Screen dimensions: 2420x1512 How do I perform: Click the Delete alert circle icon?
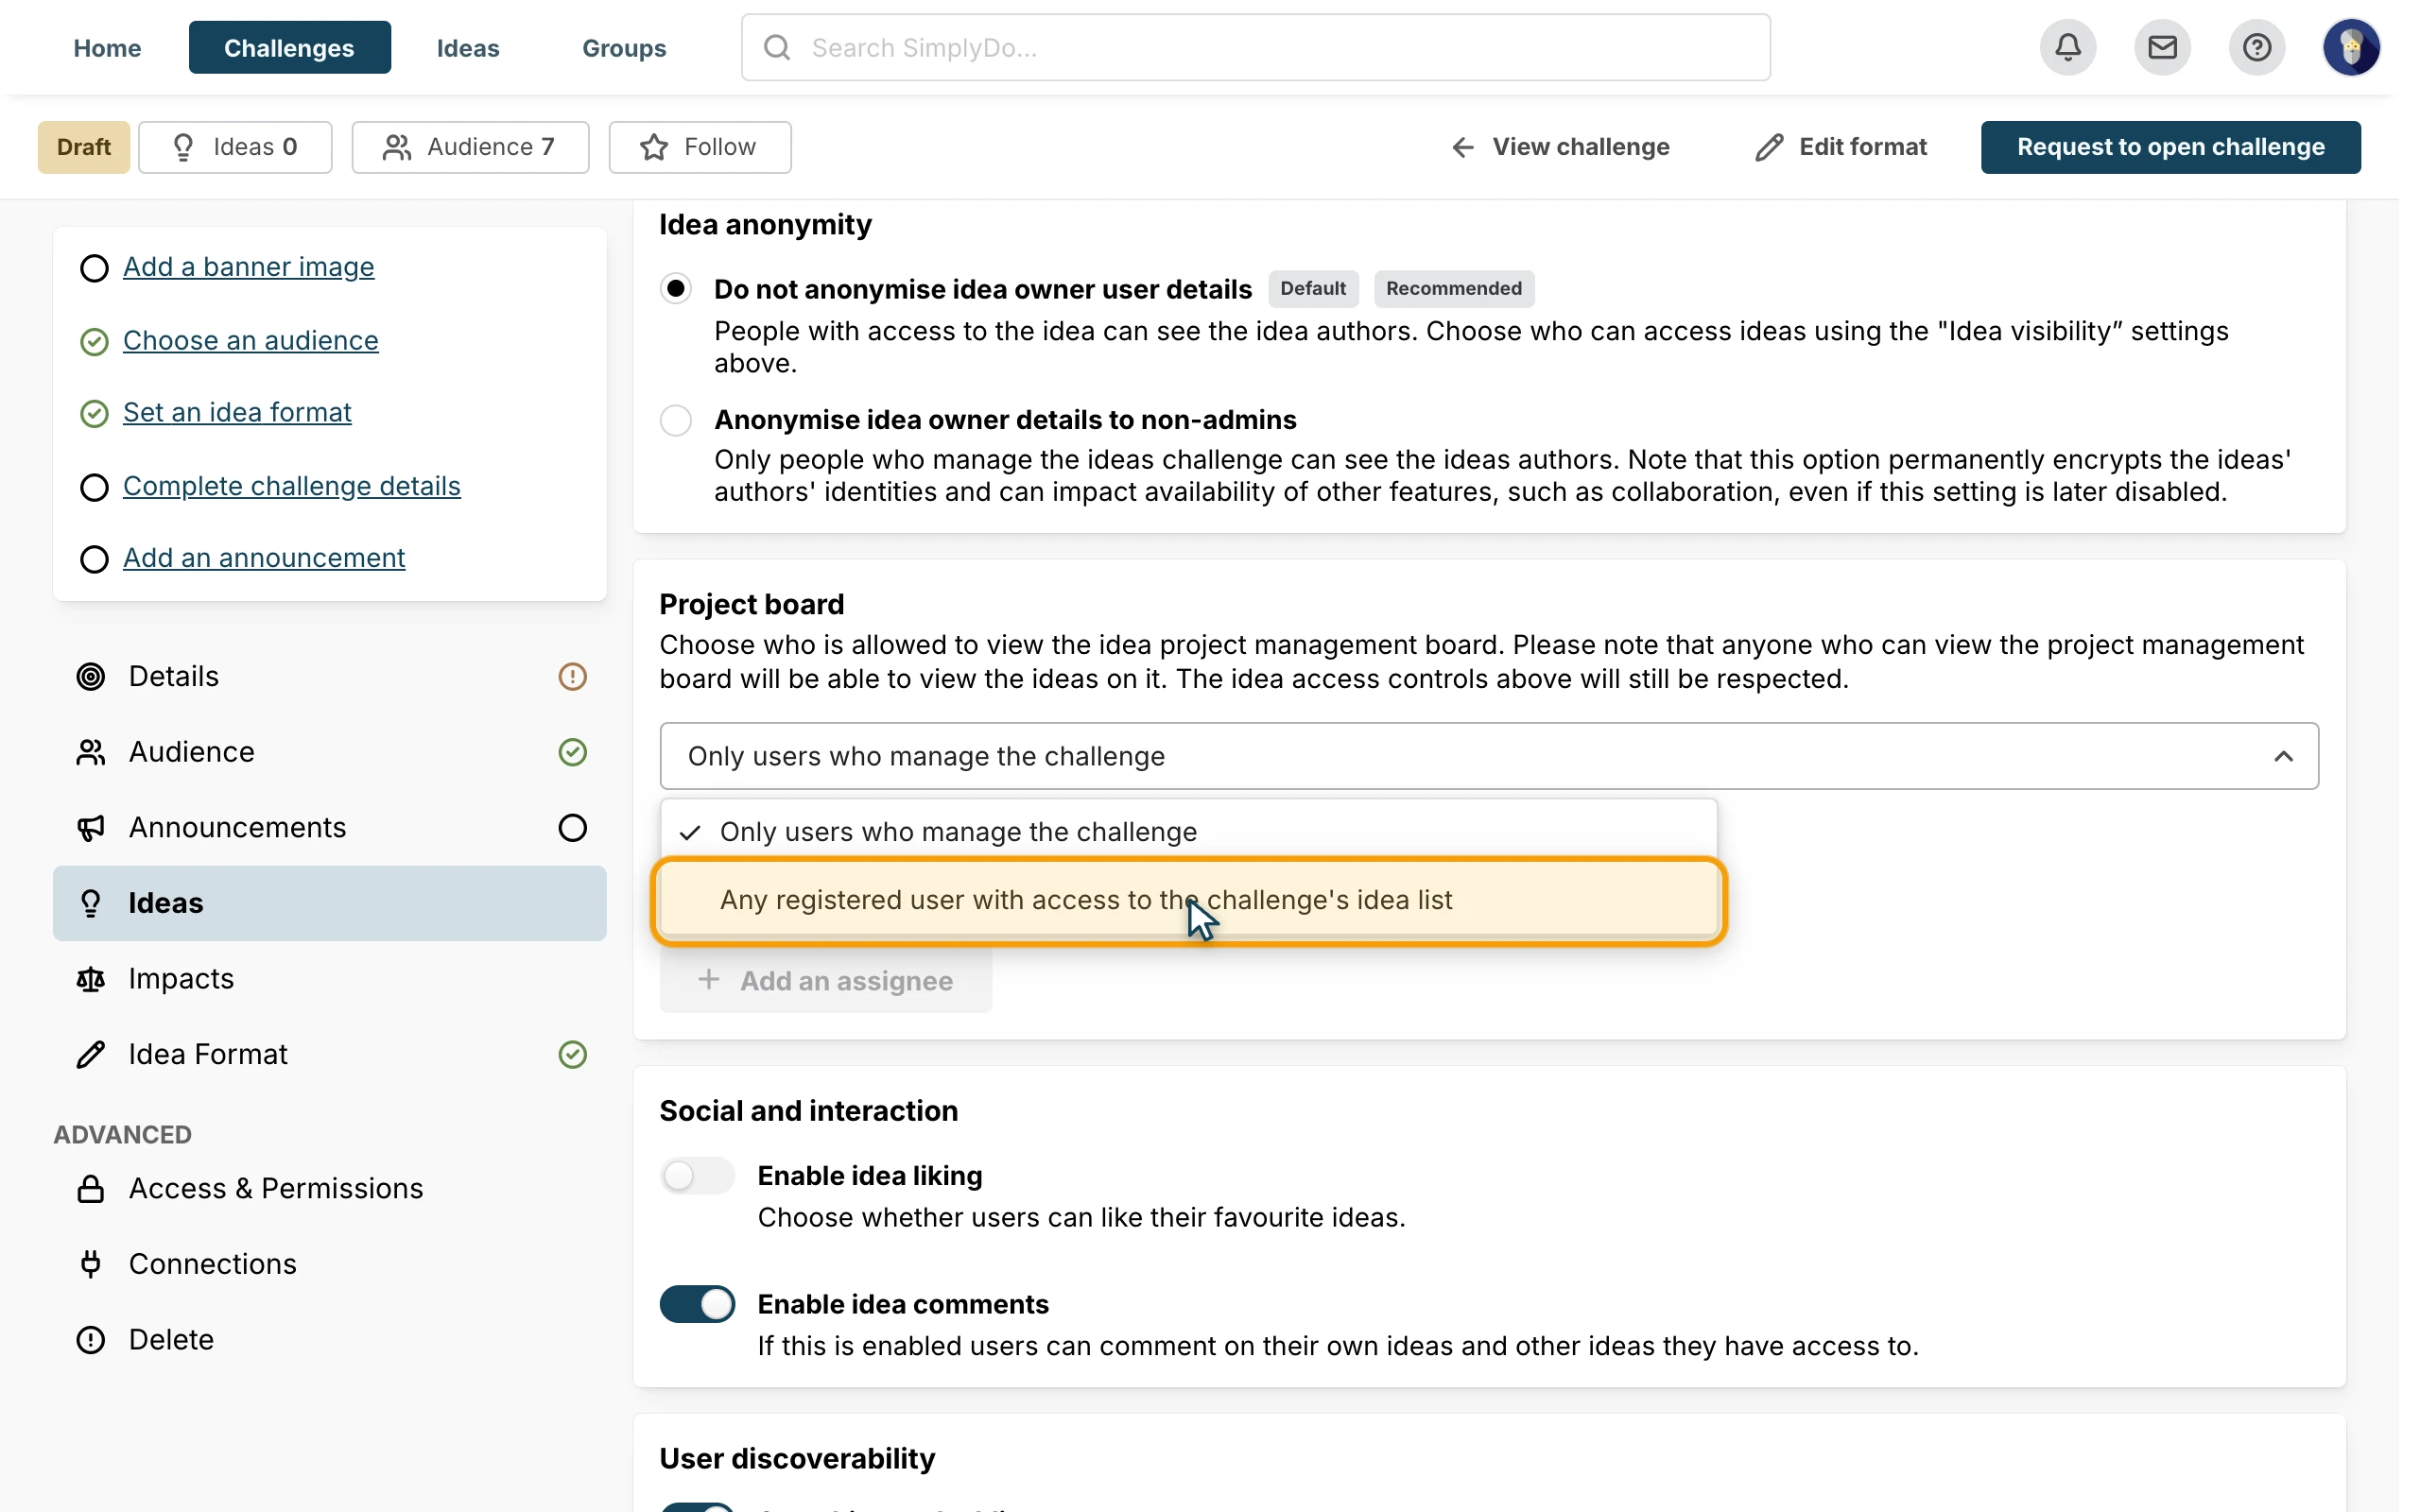point(91,1339)
